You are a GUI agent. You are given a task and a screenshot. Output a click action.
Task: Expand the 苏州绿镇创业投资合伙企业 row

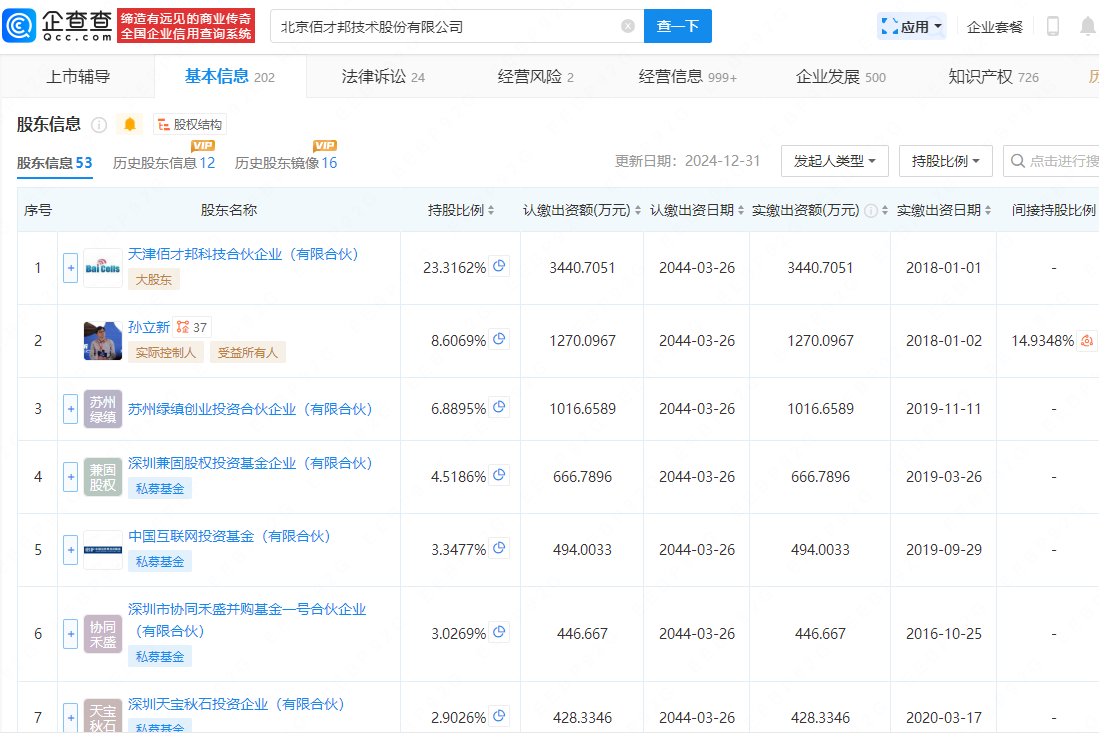coord(70,409)
